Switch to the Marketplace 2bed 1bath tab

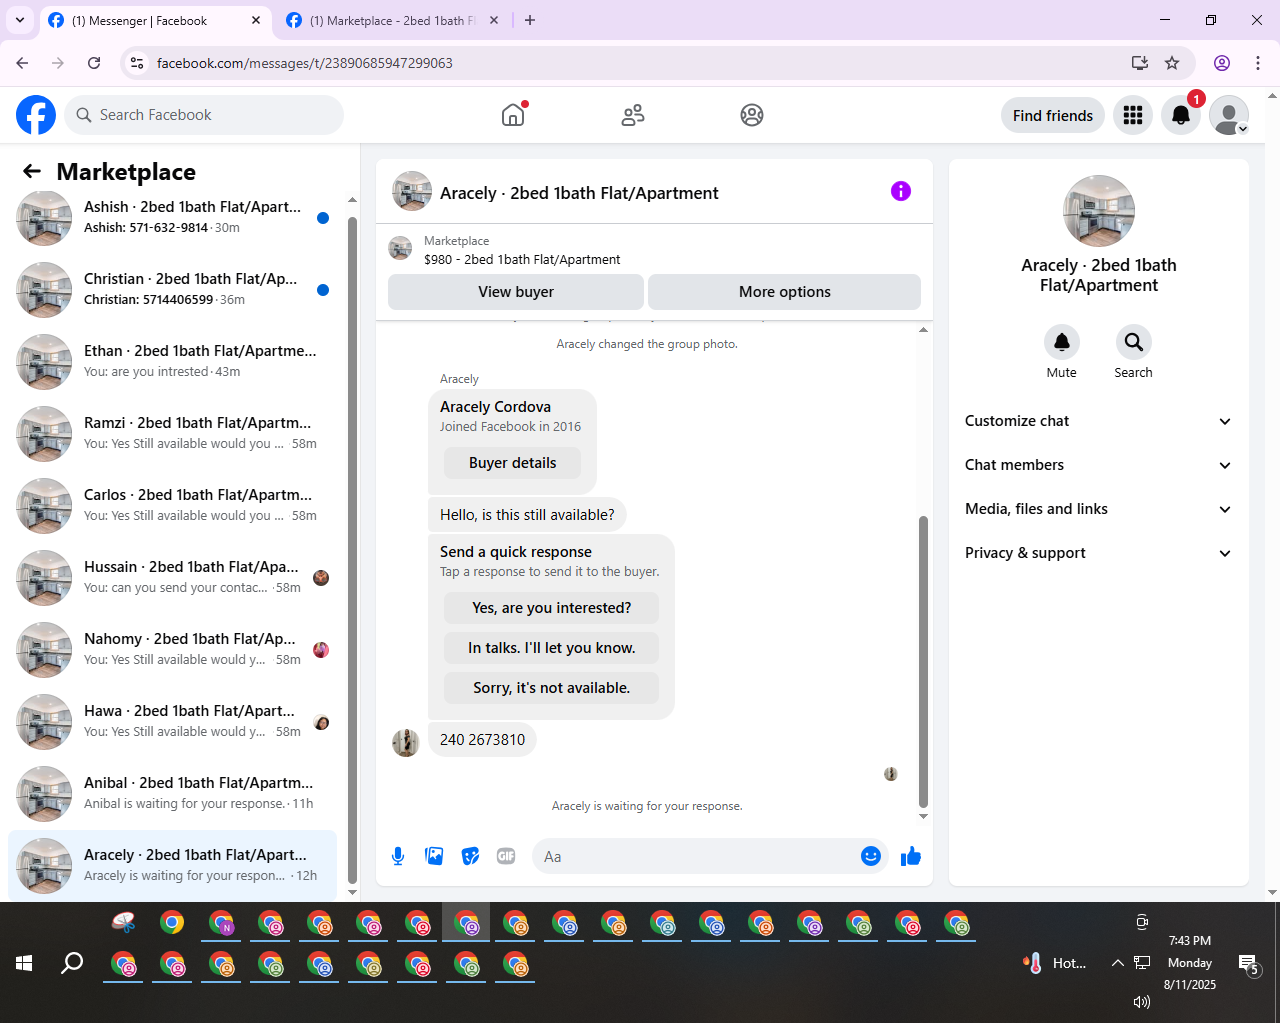[392, 20]
